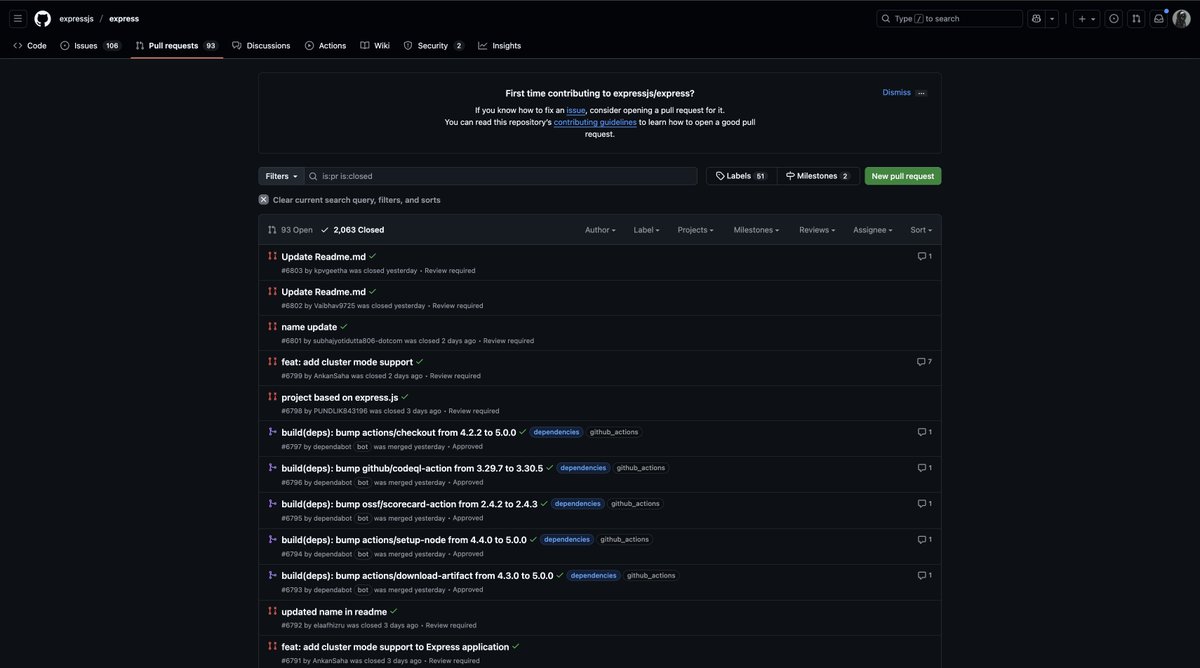This screenshot has height=668, width=1200.
Task: Open PR #6802 Update Readme.md by Vaibhav9725
Action: [x=323, y=292]
